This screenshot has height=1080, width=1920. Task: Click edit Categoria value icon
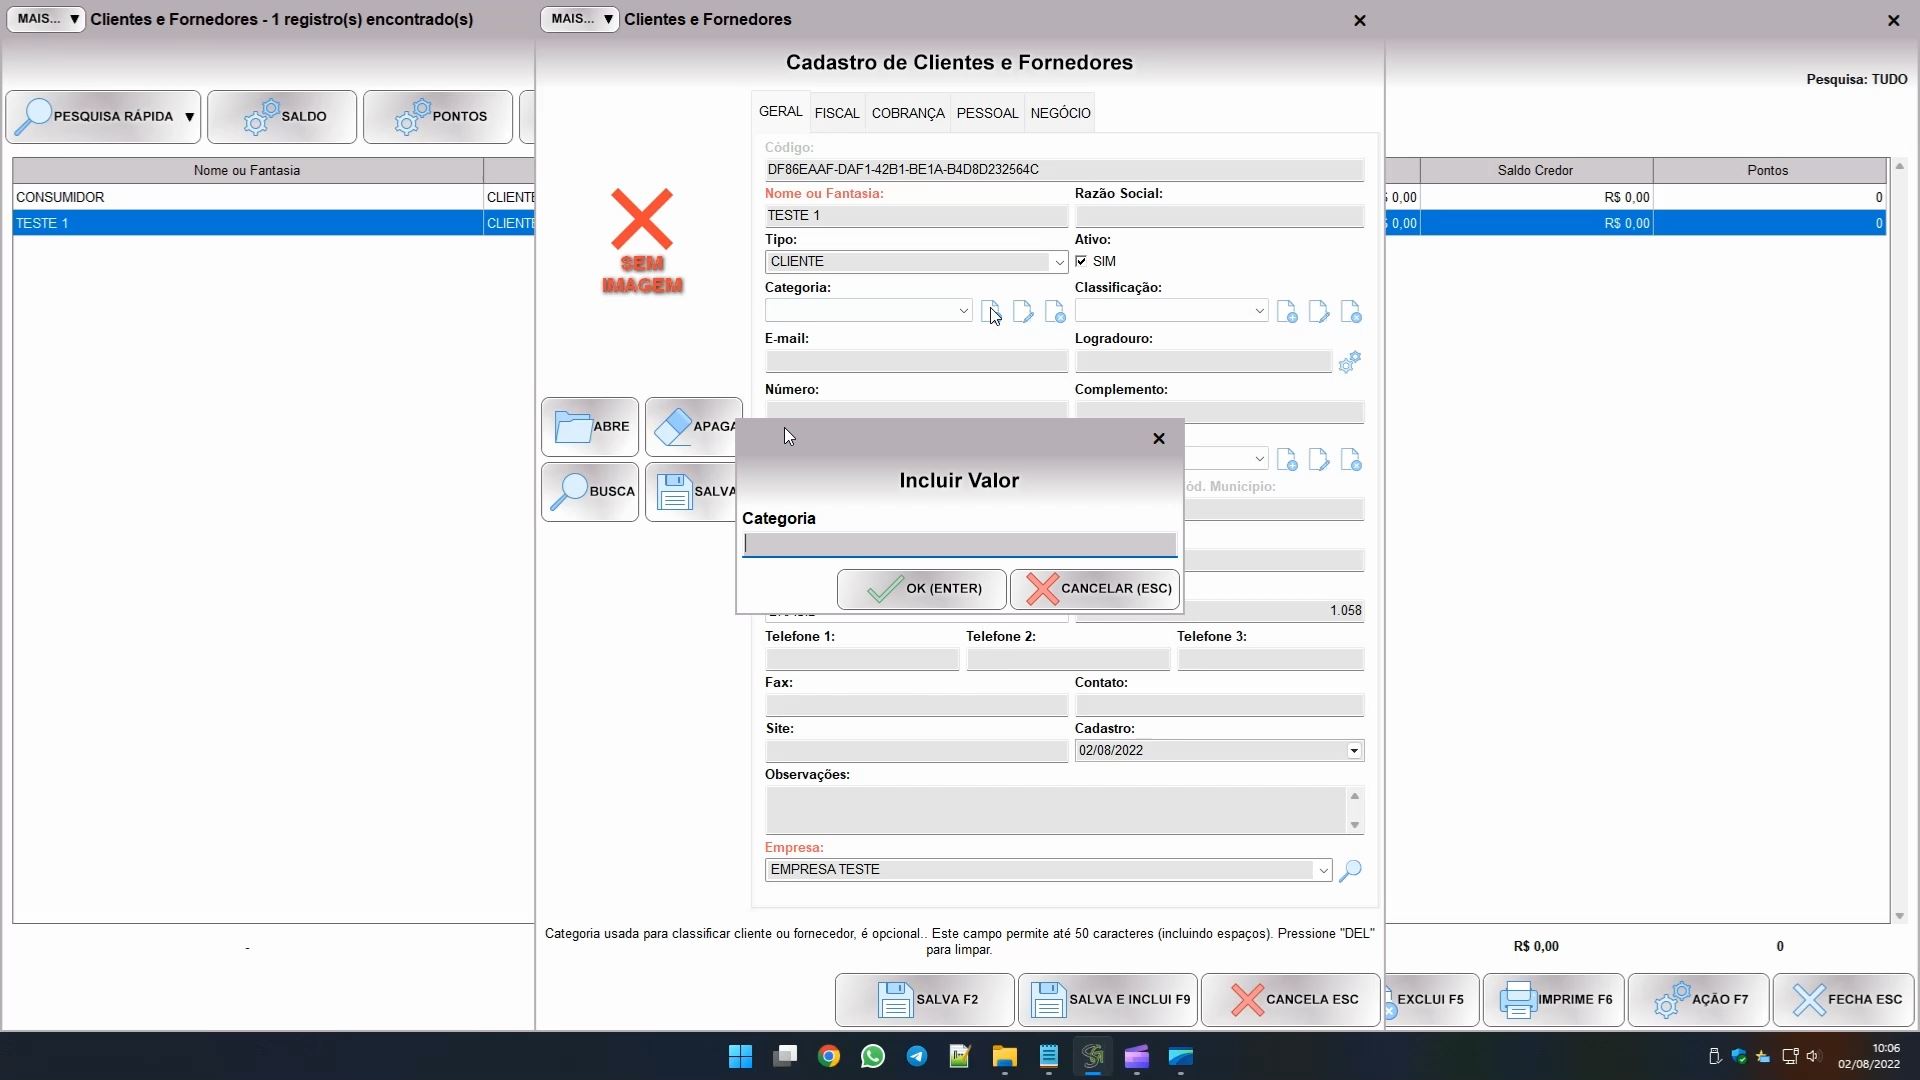click(1022, 312)
